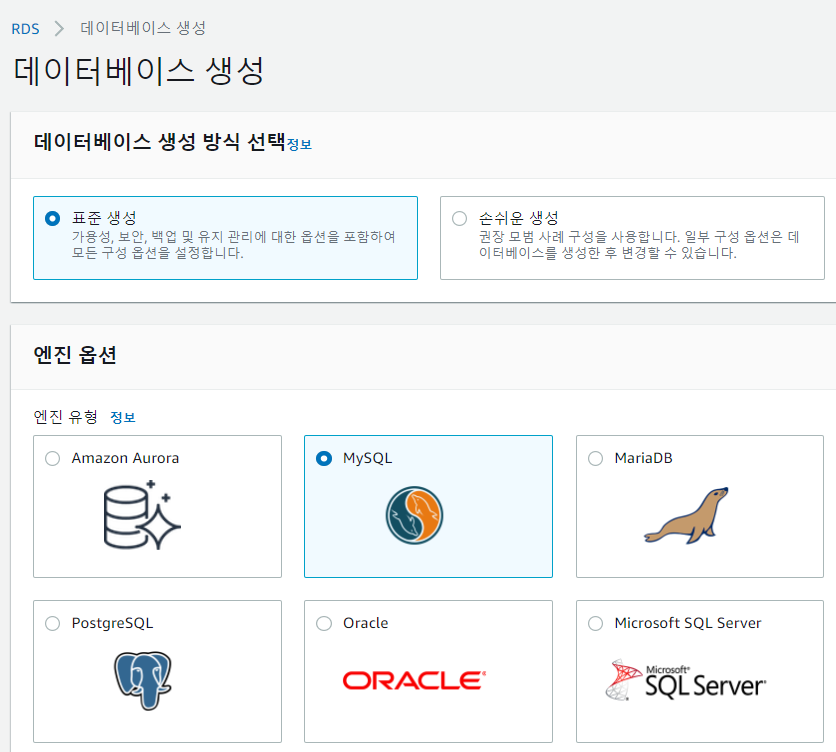Click the MySQL dolphin logo
Viewport: 836px width, 752px height.
[414, 515]
